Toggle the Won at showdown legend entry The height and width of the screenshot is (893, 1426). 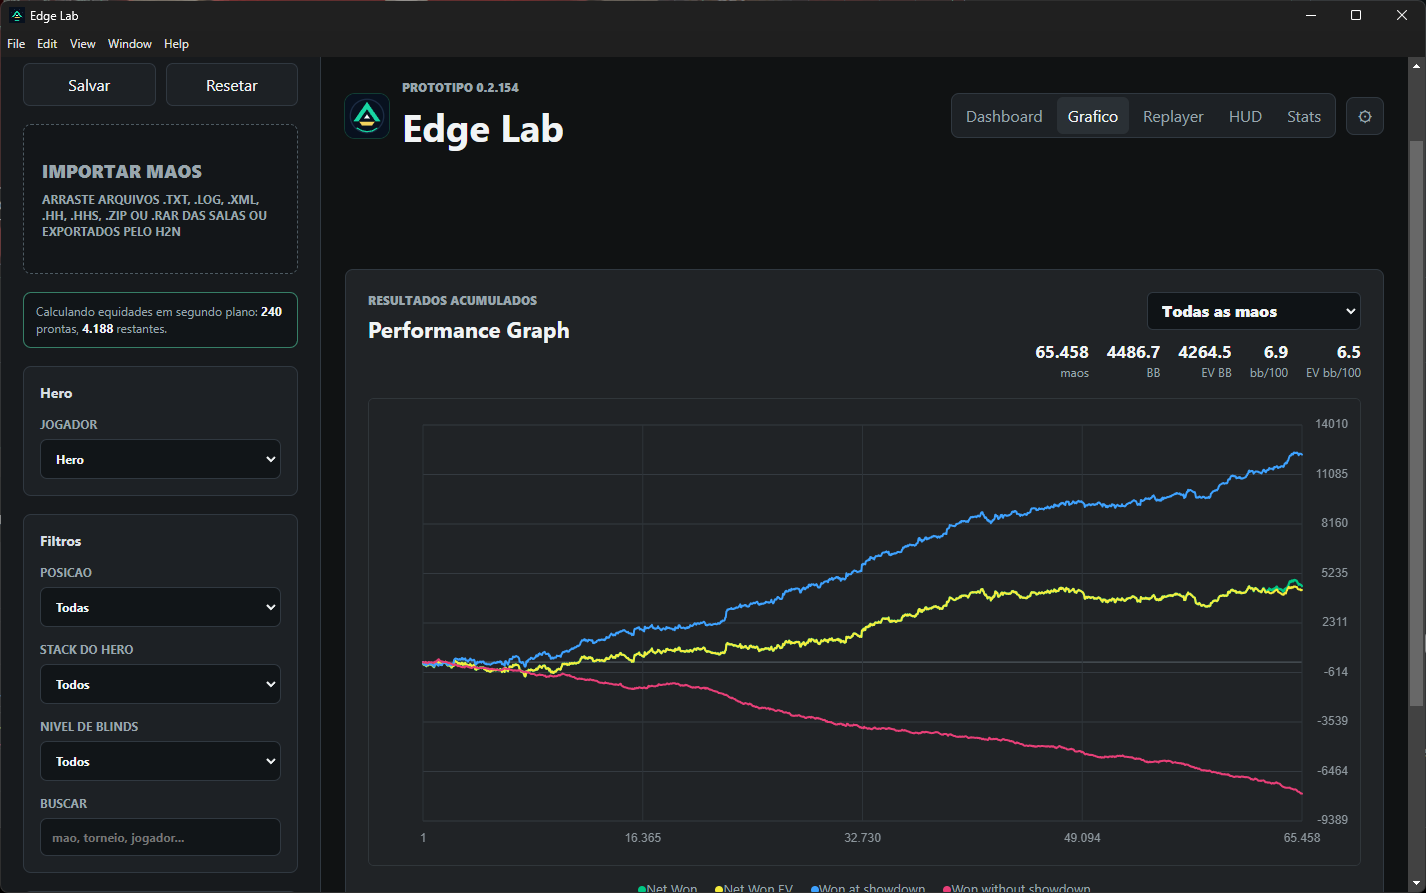868,888
